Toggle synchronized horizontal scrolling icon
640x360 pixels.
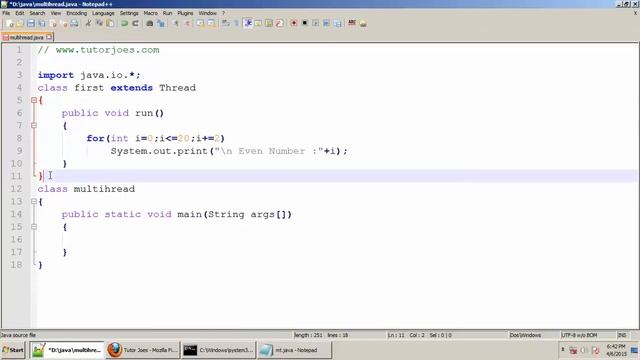(x=211, y=24)
